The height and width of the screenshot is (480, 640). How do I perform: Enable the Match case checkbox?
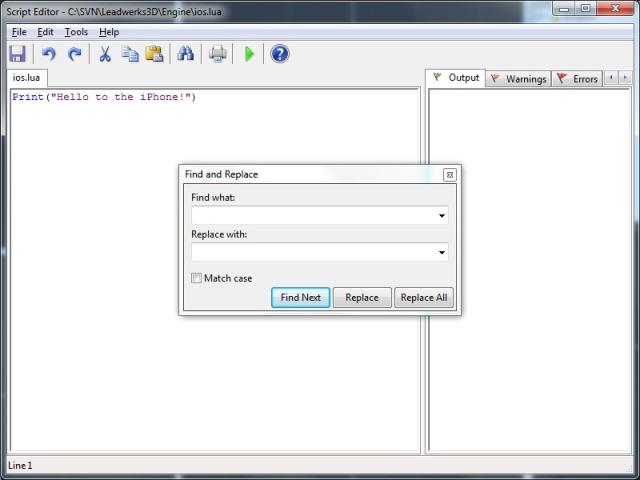[197, 278]
